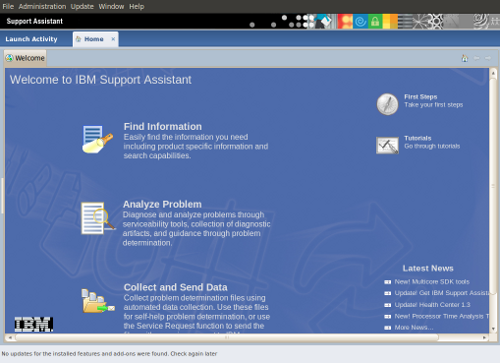Open news item New! Processor Time Analysis

[x=442, y=316]
